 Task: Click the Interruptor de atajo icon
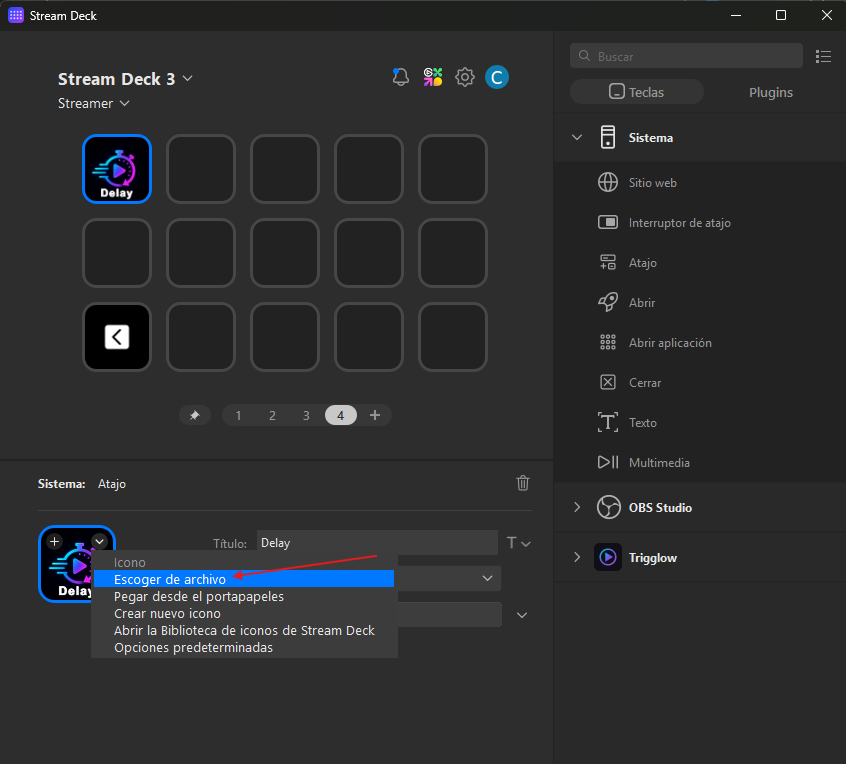(x=608, y=222)
